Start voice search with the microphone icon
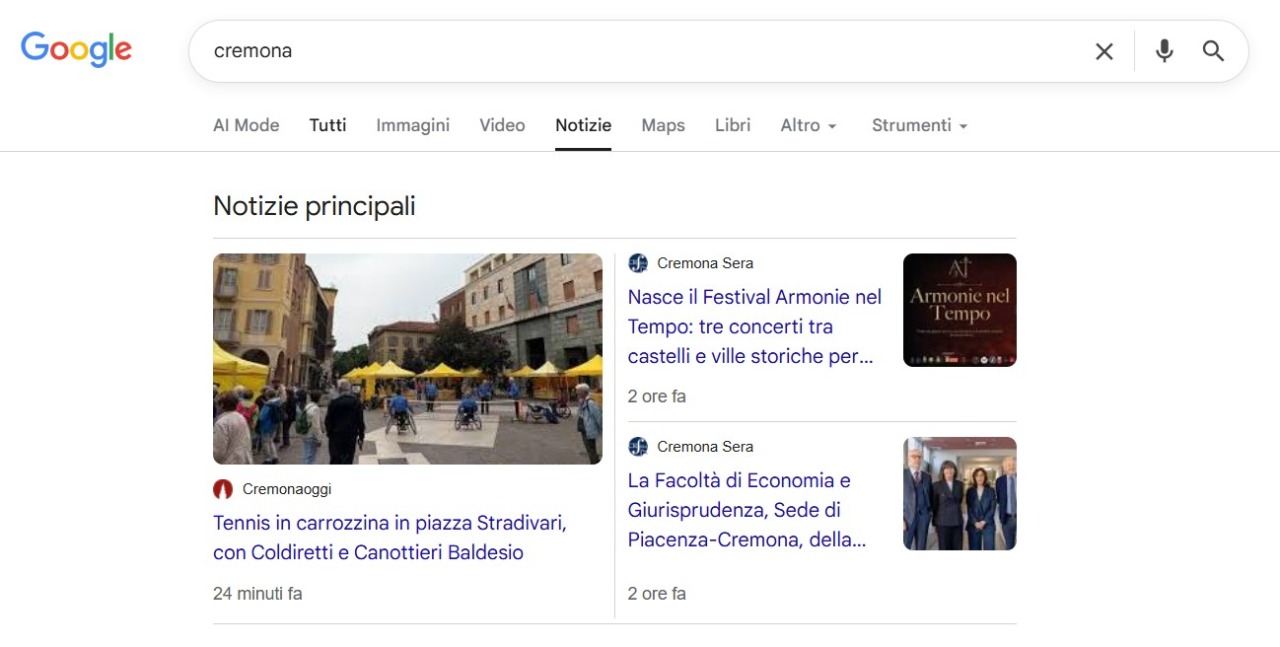 click(x=1164, y=51)
